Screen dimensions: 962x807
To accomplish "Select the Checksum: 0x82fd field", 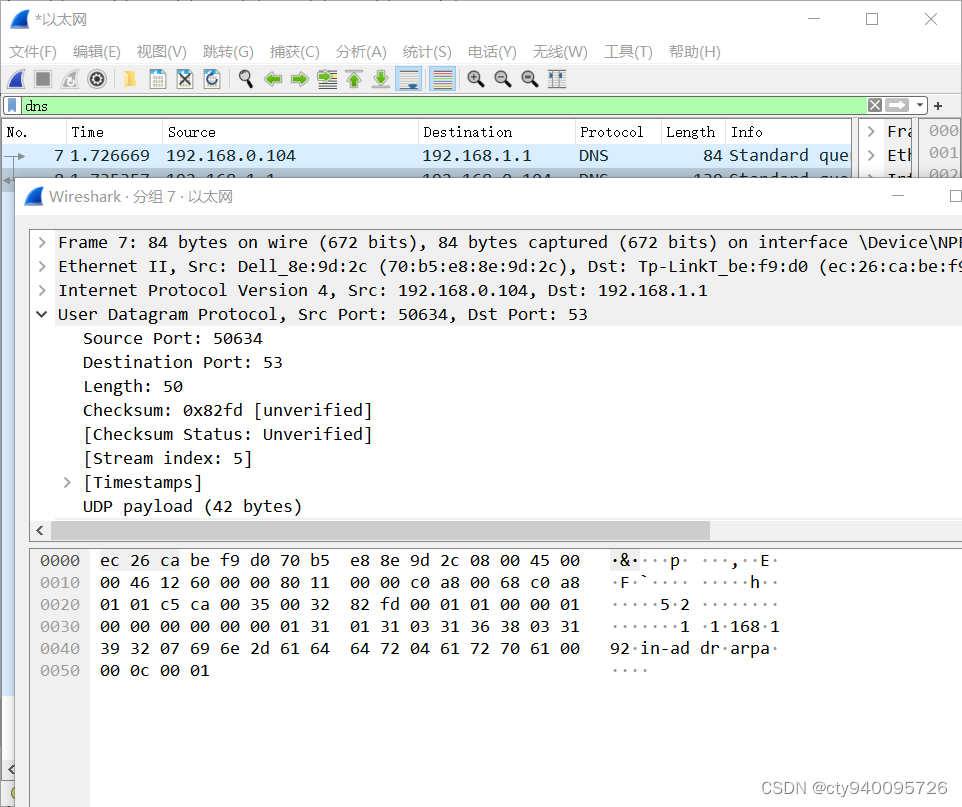I will [228, 410].
